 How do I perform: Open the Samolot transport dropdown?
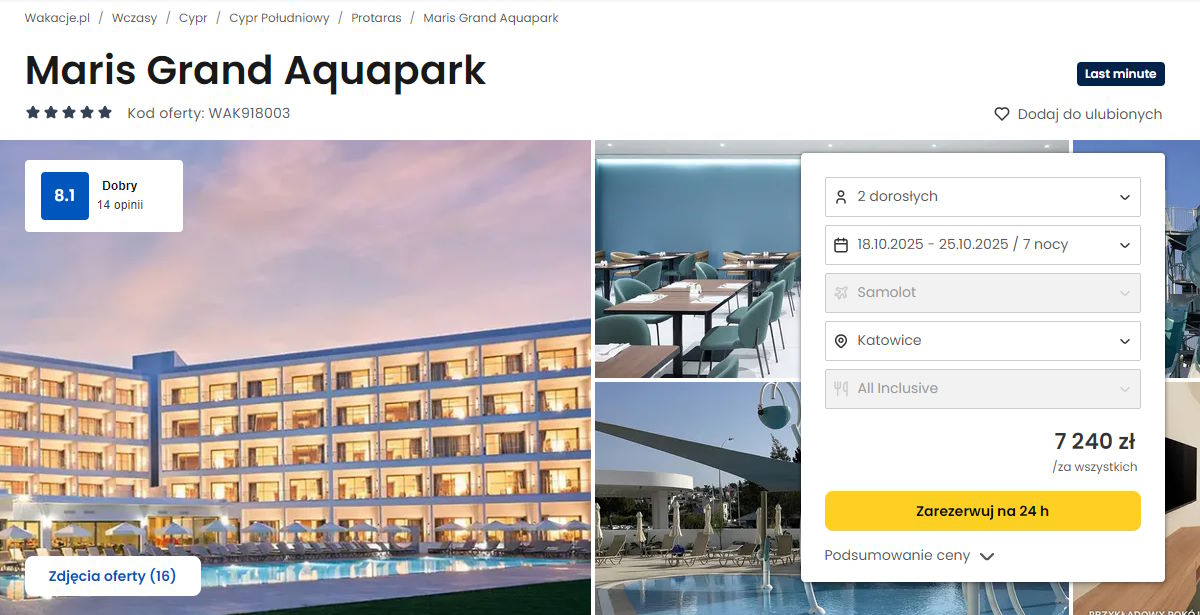coord(983,293)
